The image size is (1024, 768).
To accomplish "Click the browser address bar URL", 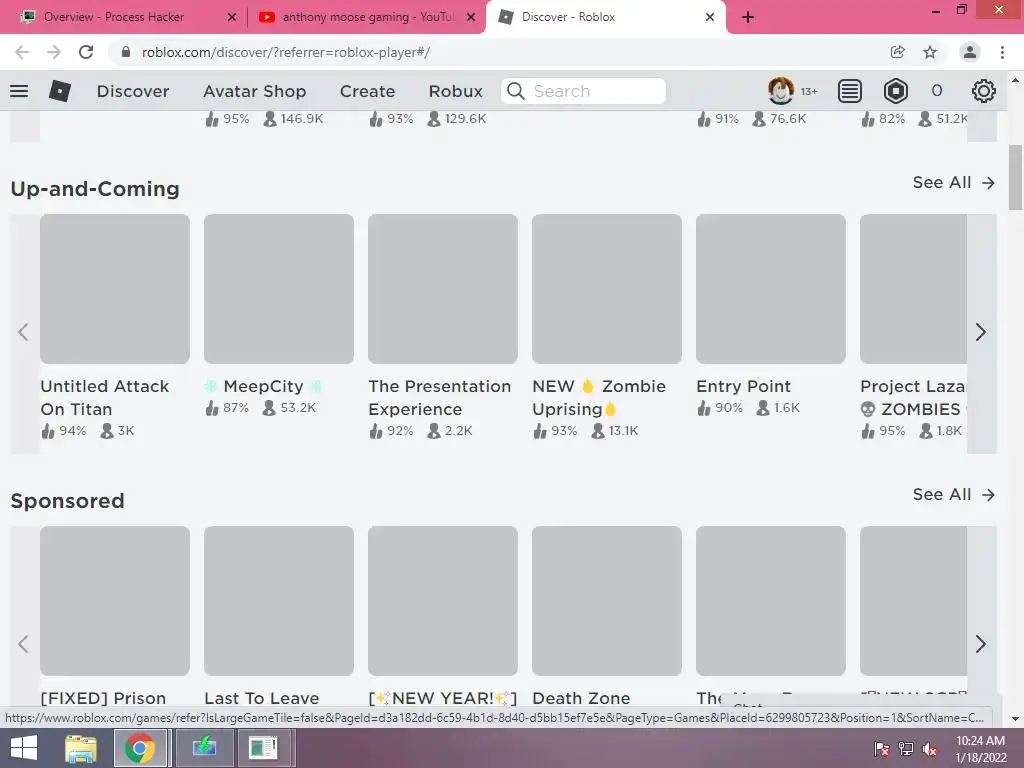I will 286,52.
